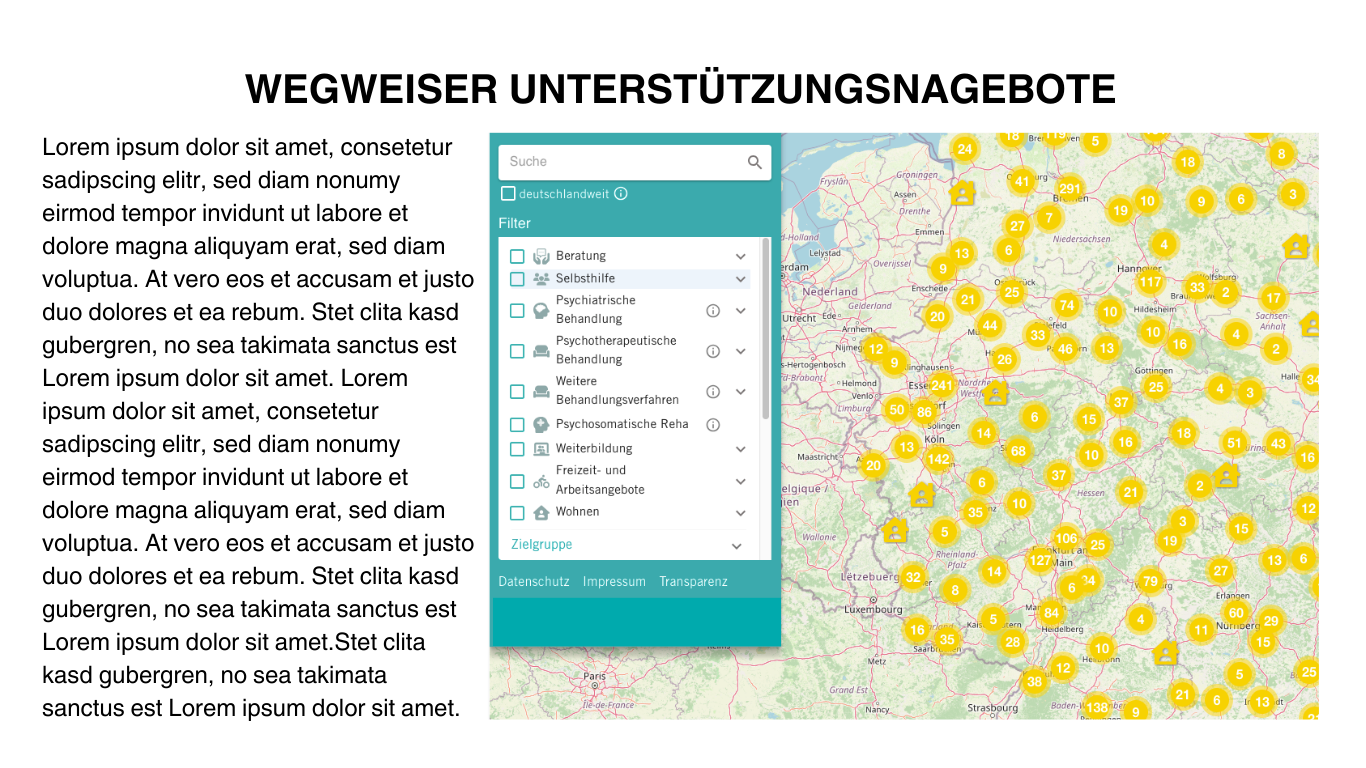The width and height of the screenshot is (1366, 768).
Task: Open the Datenschutz link
Action: (x=534, y=582)
